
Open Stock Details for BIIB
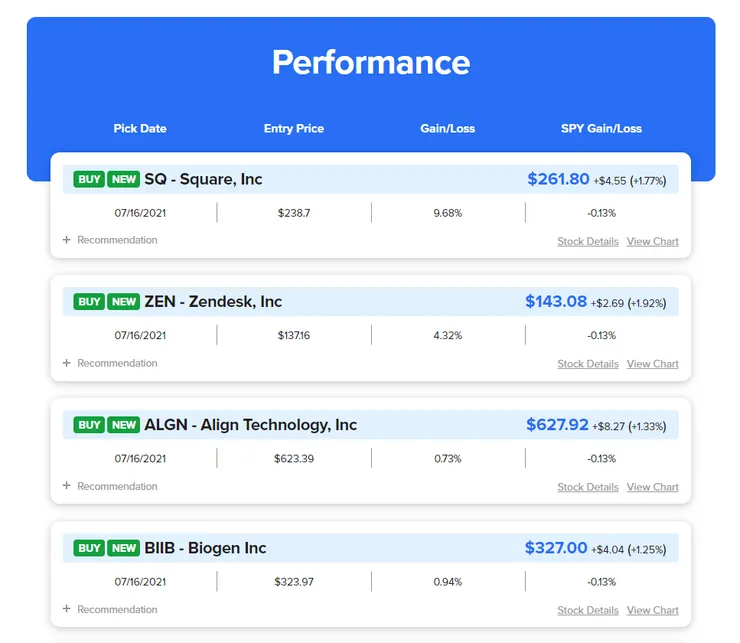588,610
